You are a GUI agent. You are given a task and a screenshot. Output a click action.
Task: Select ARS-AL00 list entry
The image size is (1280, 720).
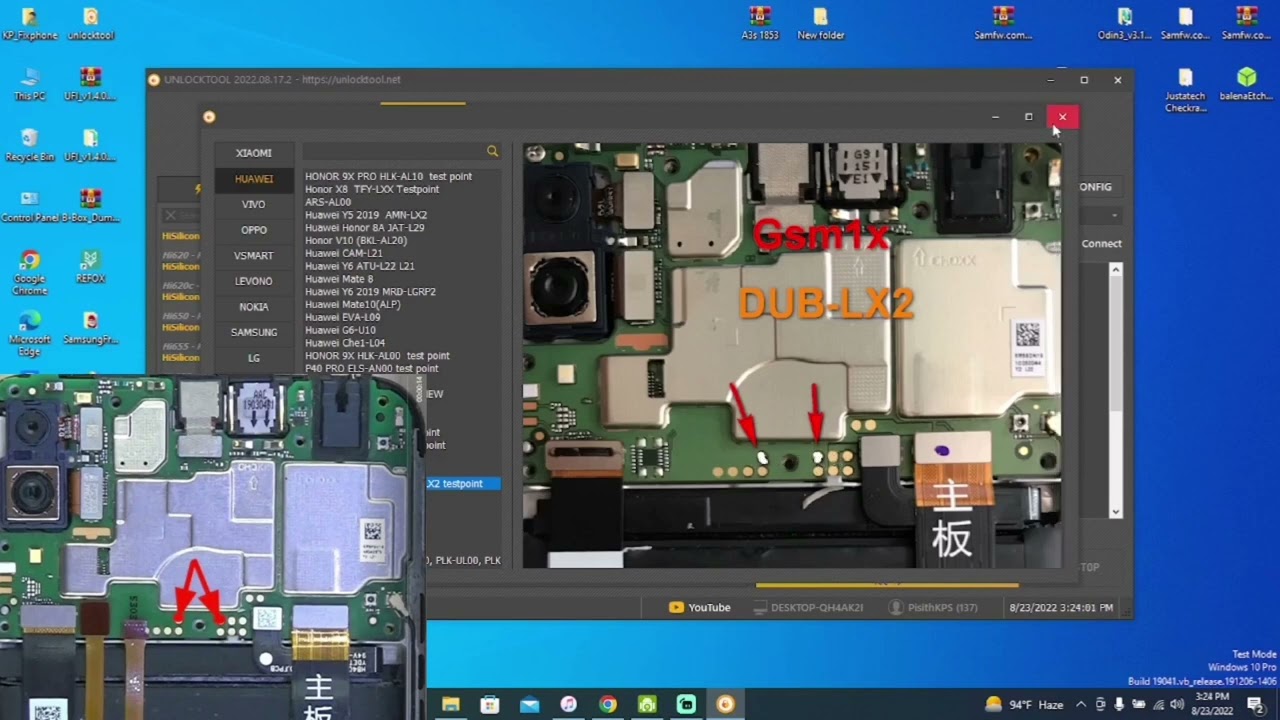[x=328, y=202]
